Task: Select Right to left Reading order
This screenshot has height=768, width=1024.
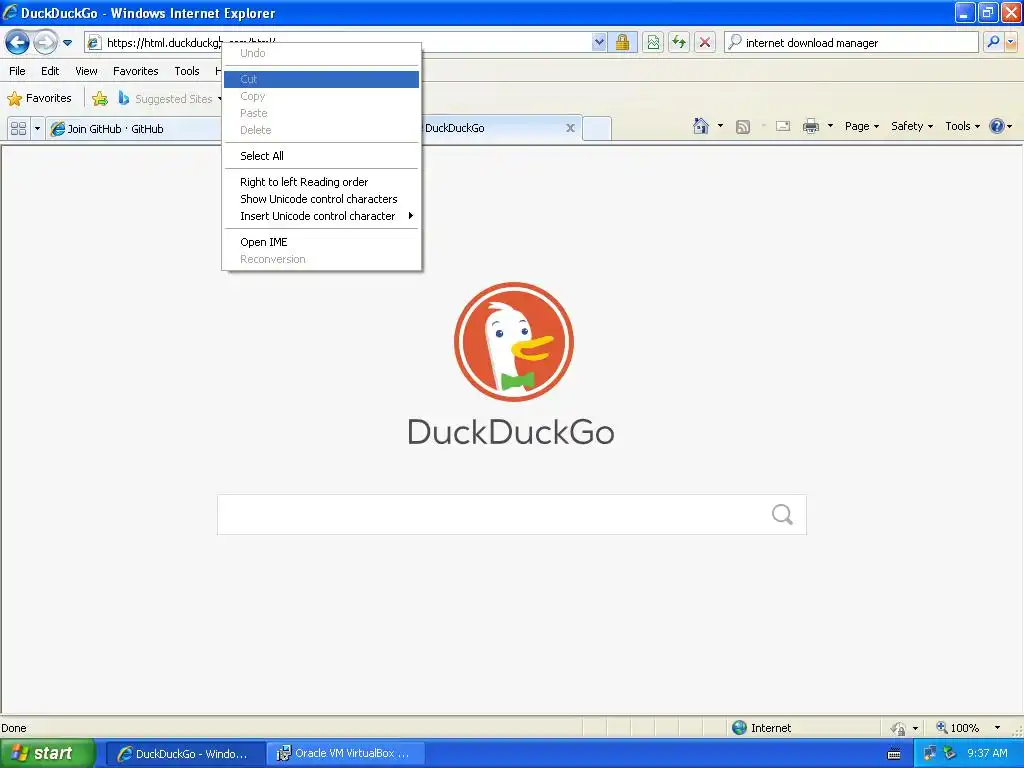Action: tap(321, 182)
